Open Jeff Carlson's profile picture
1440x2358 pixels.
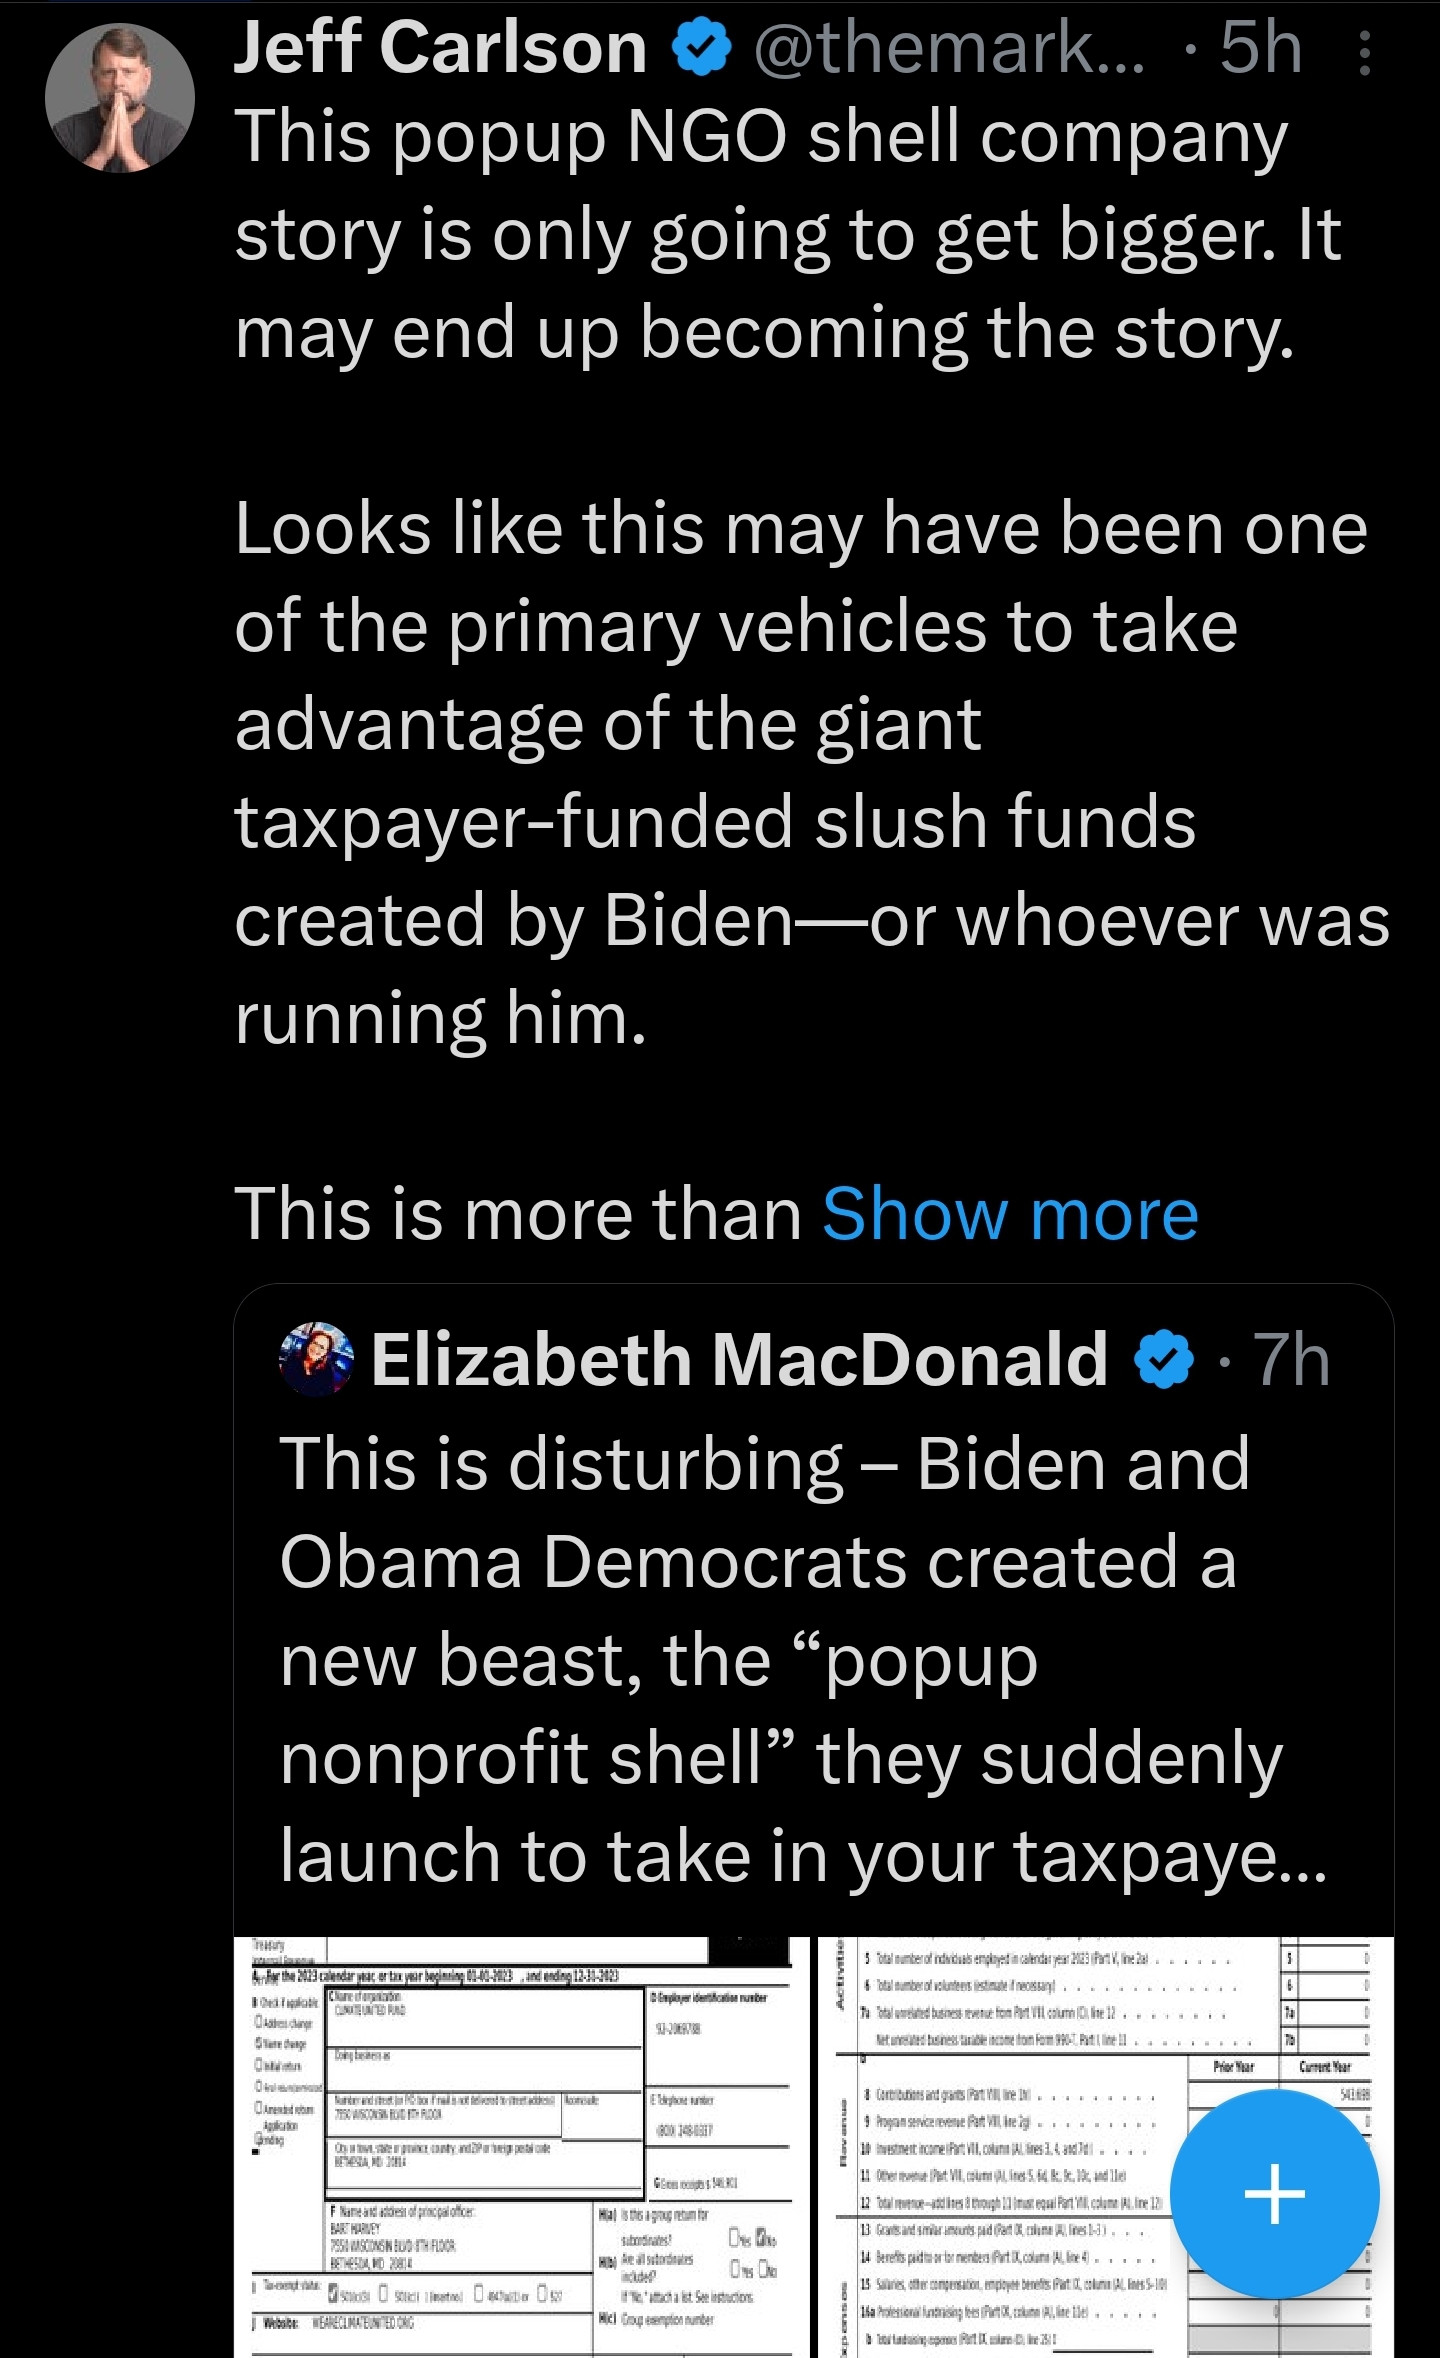point(120,98)
